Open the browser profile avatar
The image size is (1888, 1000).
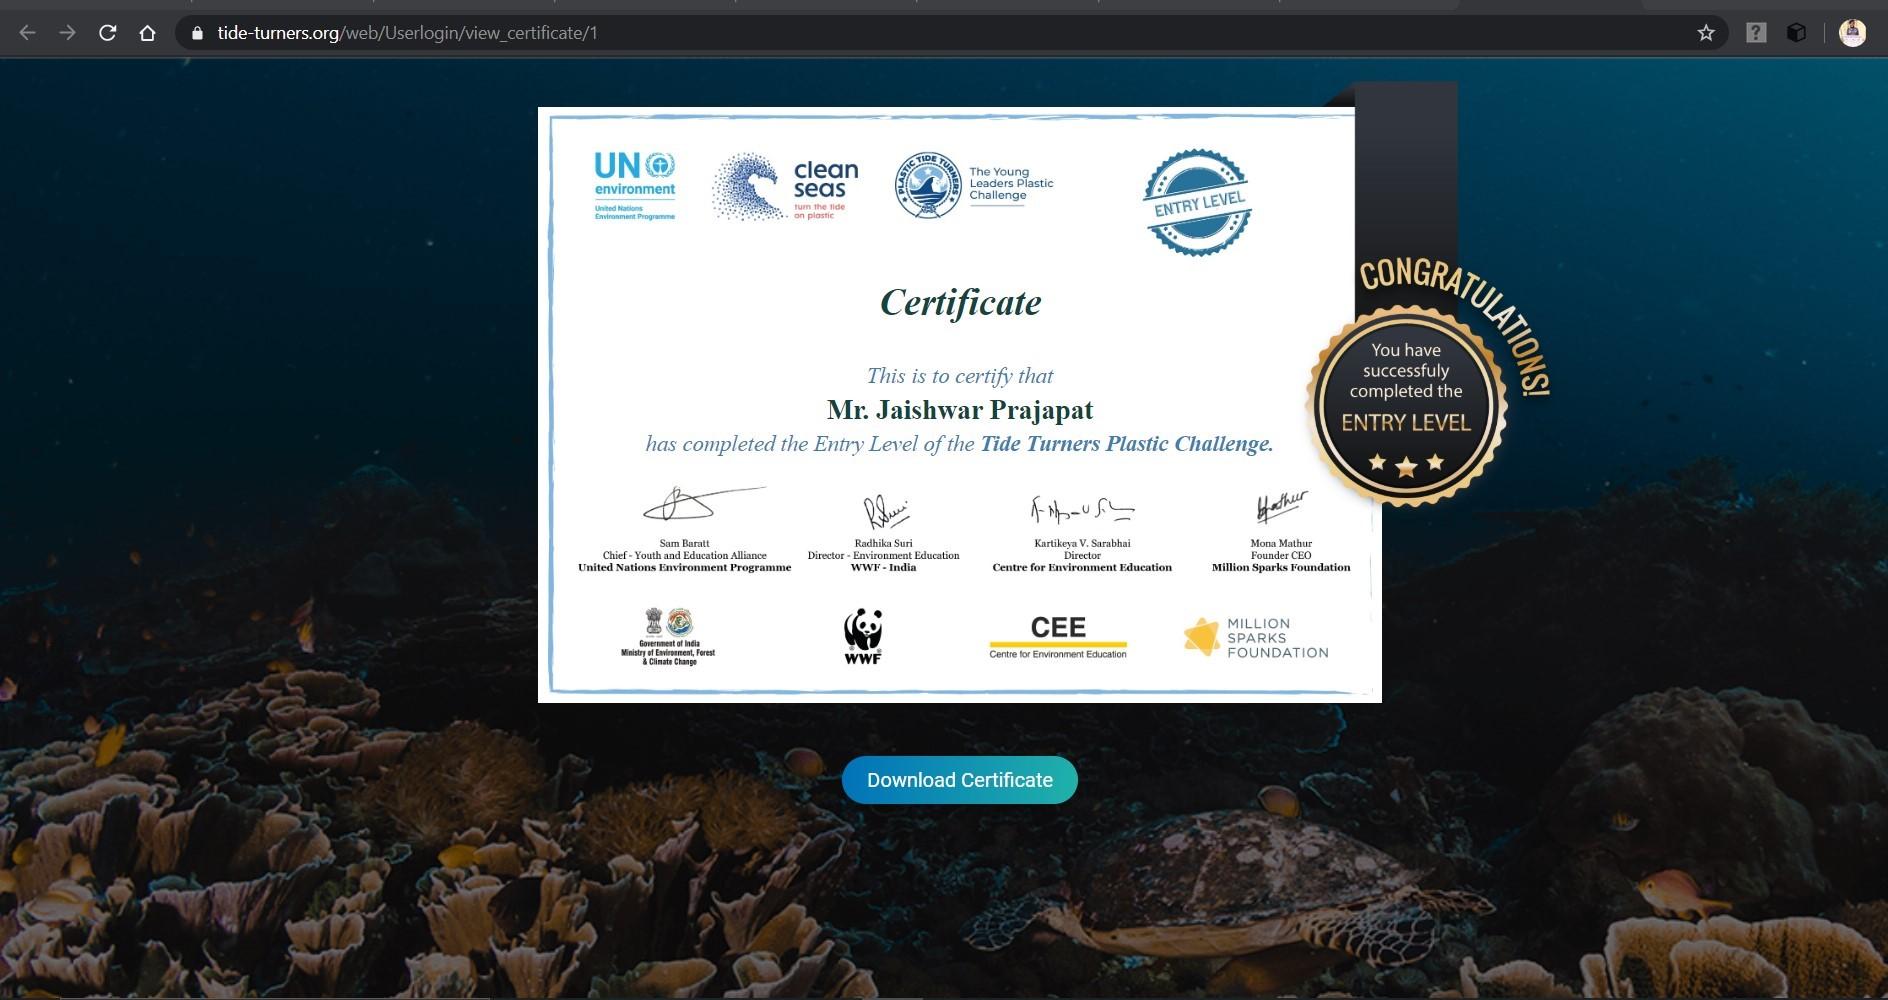tap(1852, 33)
